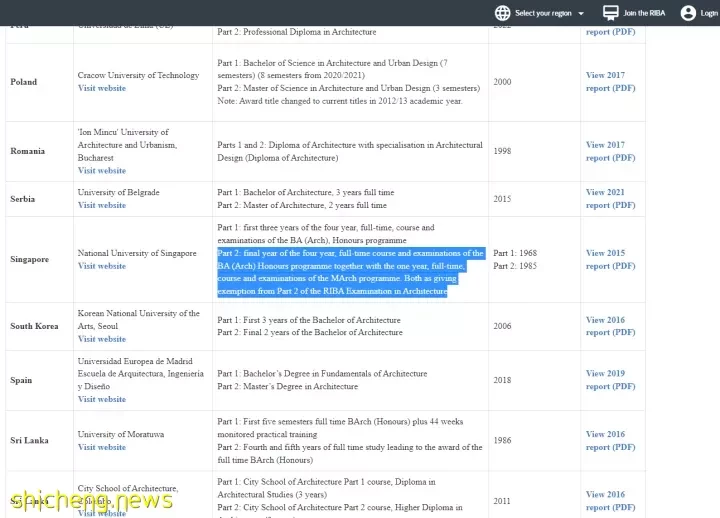Open Romania's View 2017 report PDF
Screen dimensions: 720x518
[x=610, y=151]
